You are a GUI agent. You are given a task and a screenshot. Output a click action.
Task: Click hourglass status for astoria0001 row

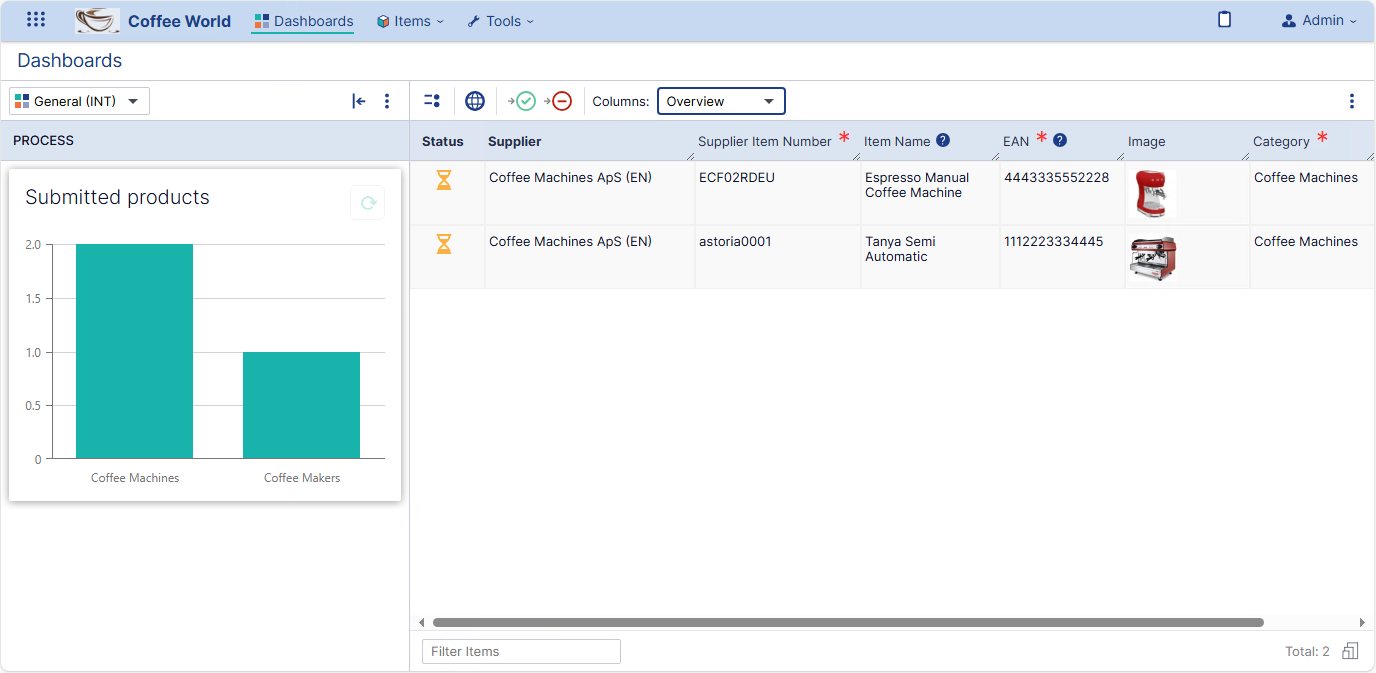(x=444, y=244)
